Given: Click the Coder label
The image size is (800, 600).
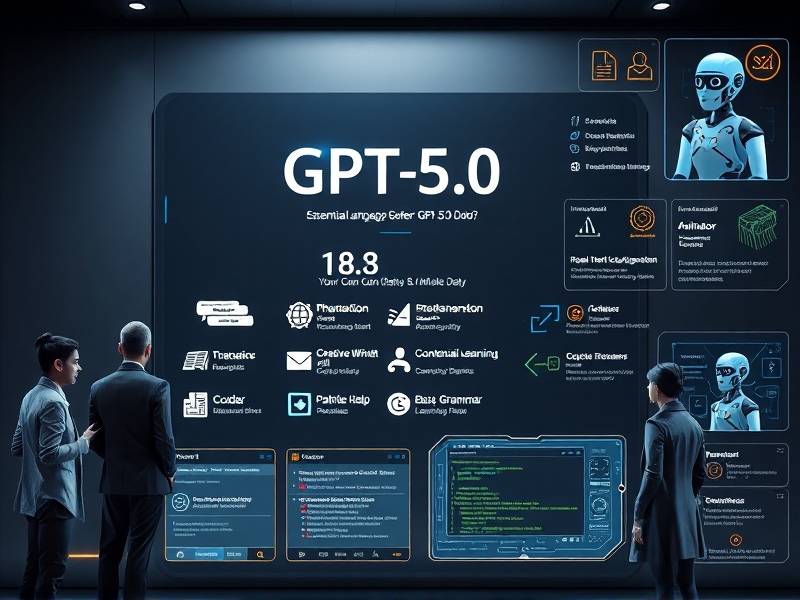Looking at the screenshot, I should pyautogui.click(x=229, y=399).
